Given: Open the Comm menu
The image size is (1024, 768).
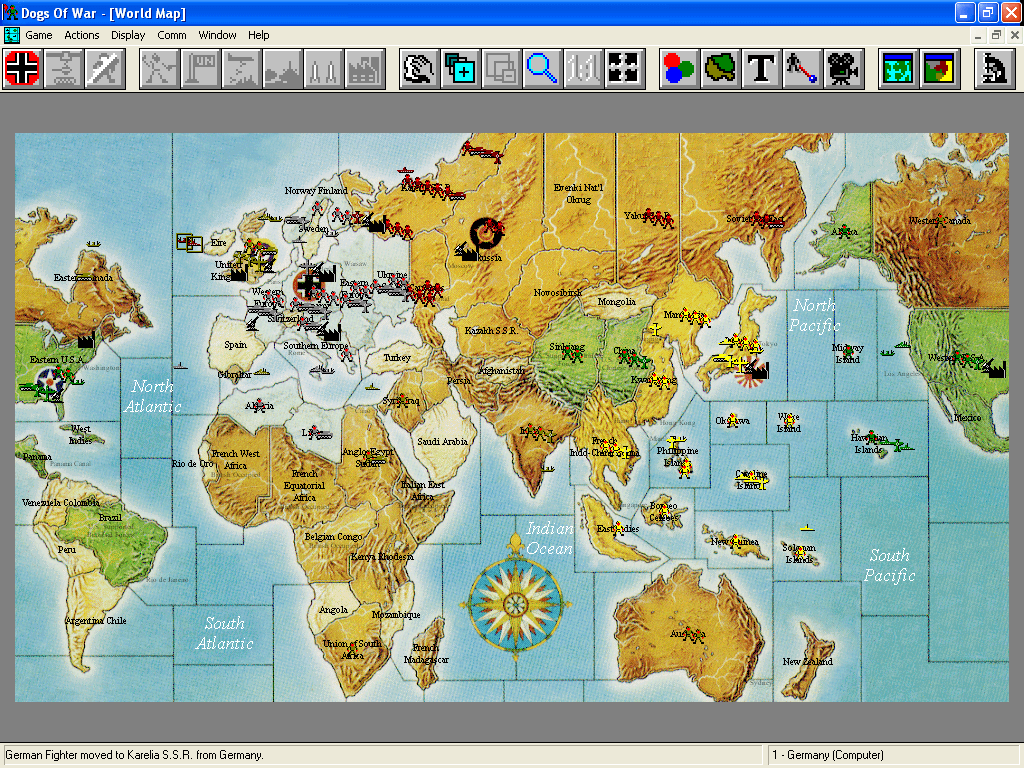Looking at the screenshot, I should point(172,35).
